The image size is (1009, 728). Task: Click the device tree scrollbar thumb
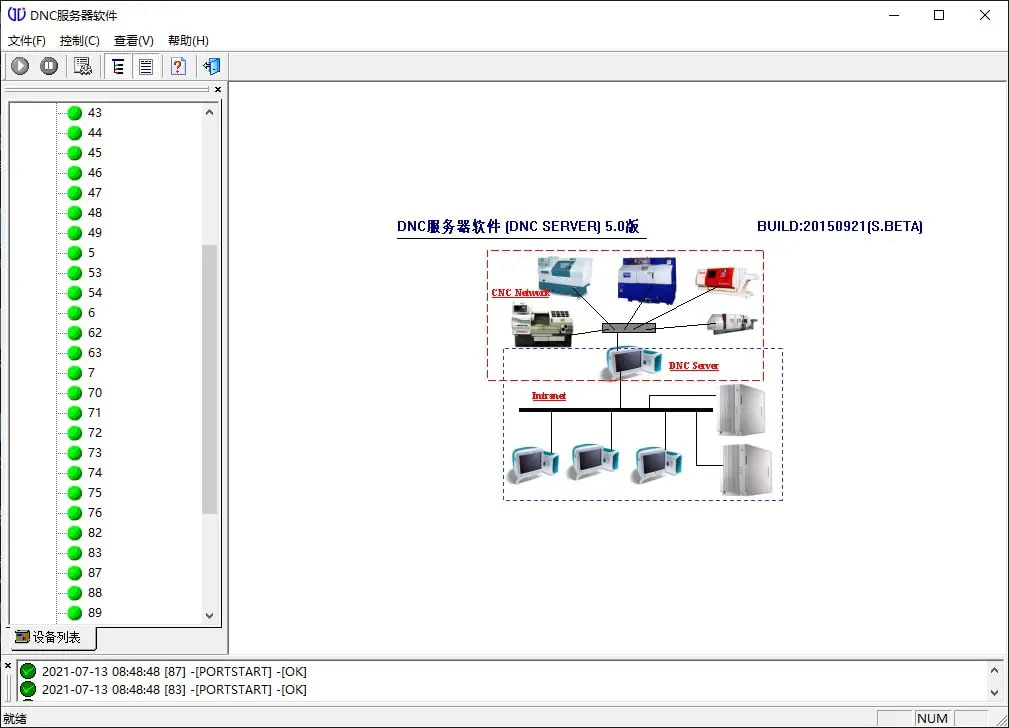(x=209, y=379)
